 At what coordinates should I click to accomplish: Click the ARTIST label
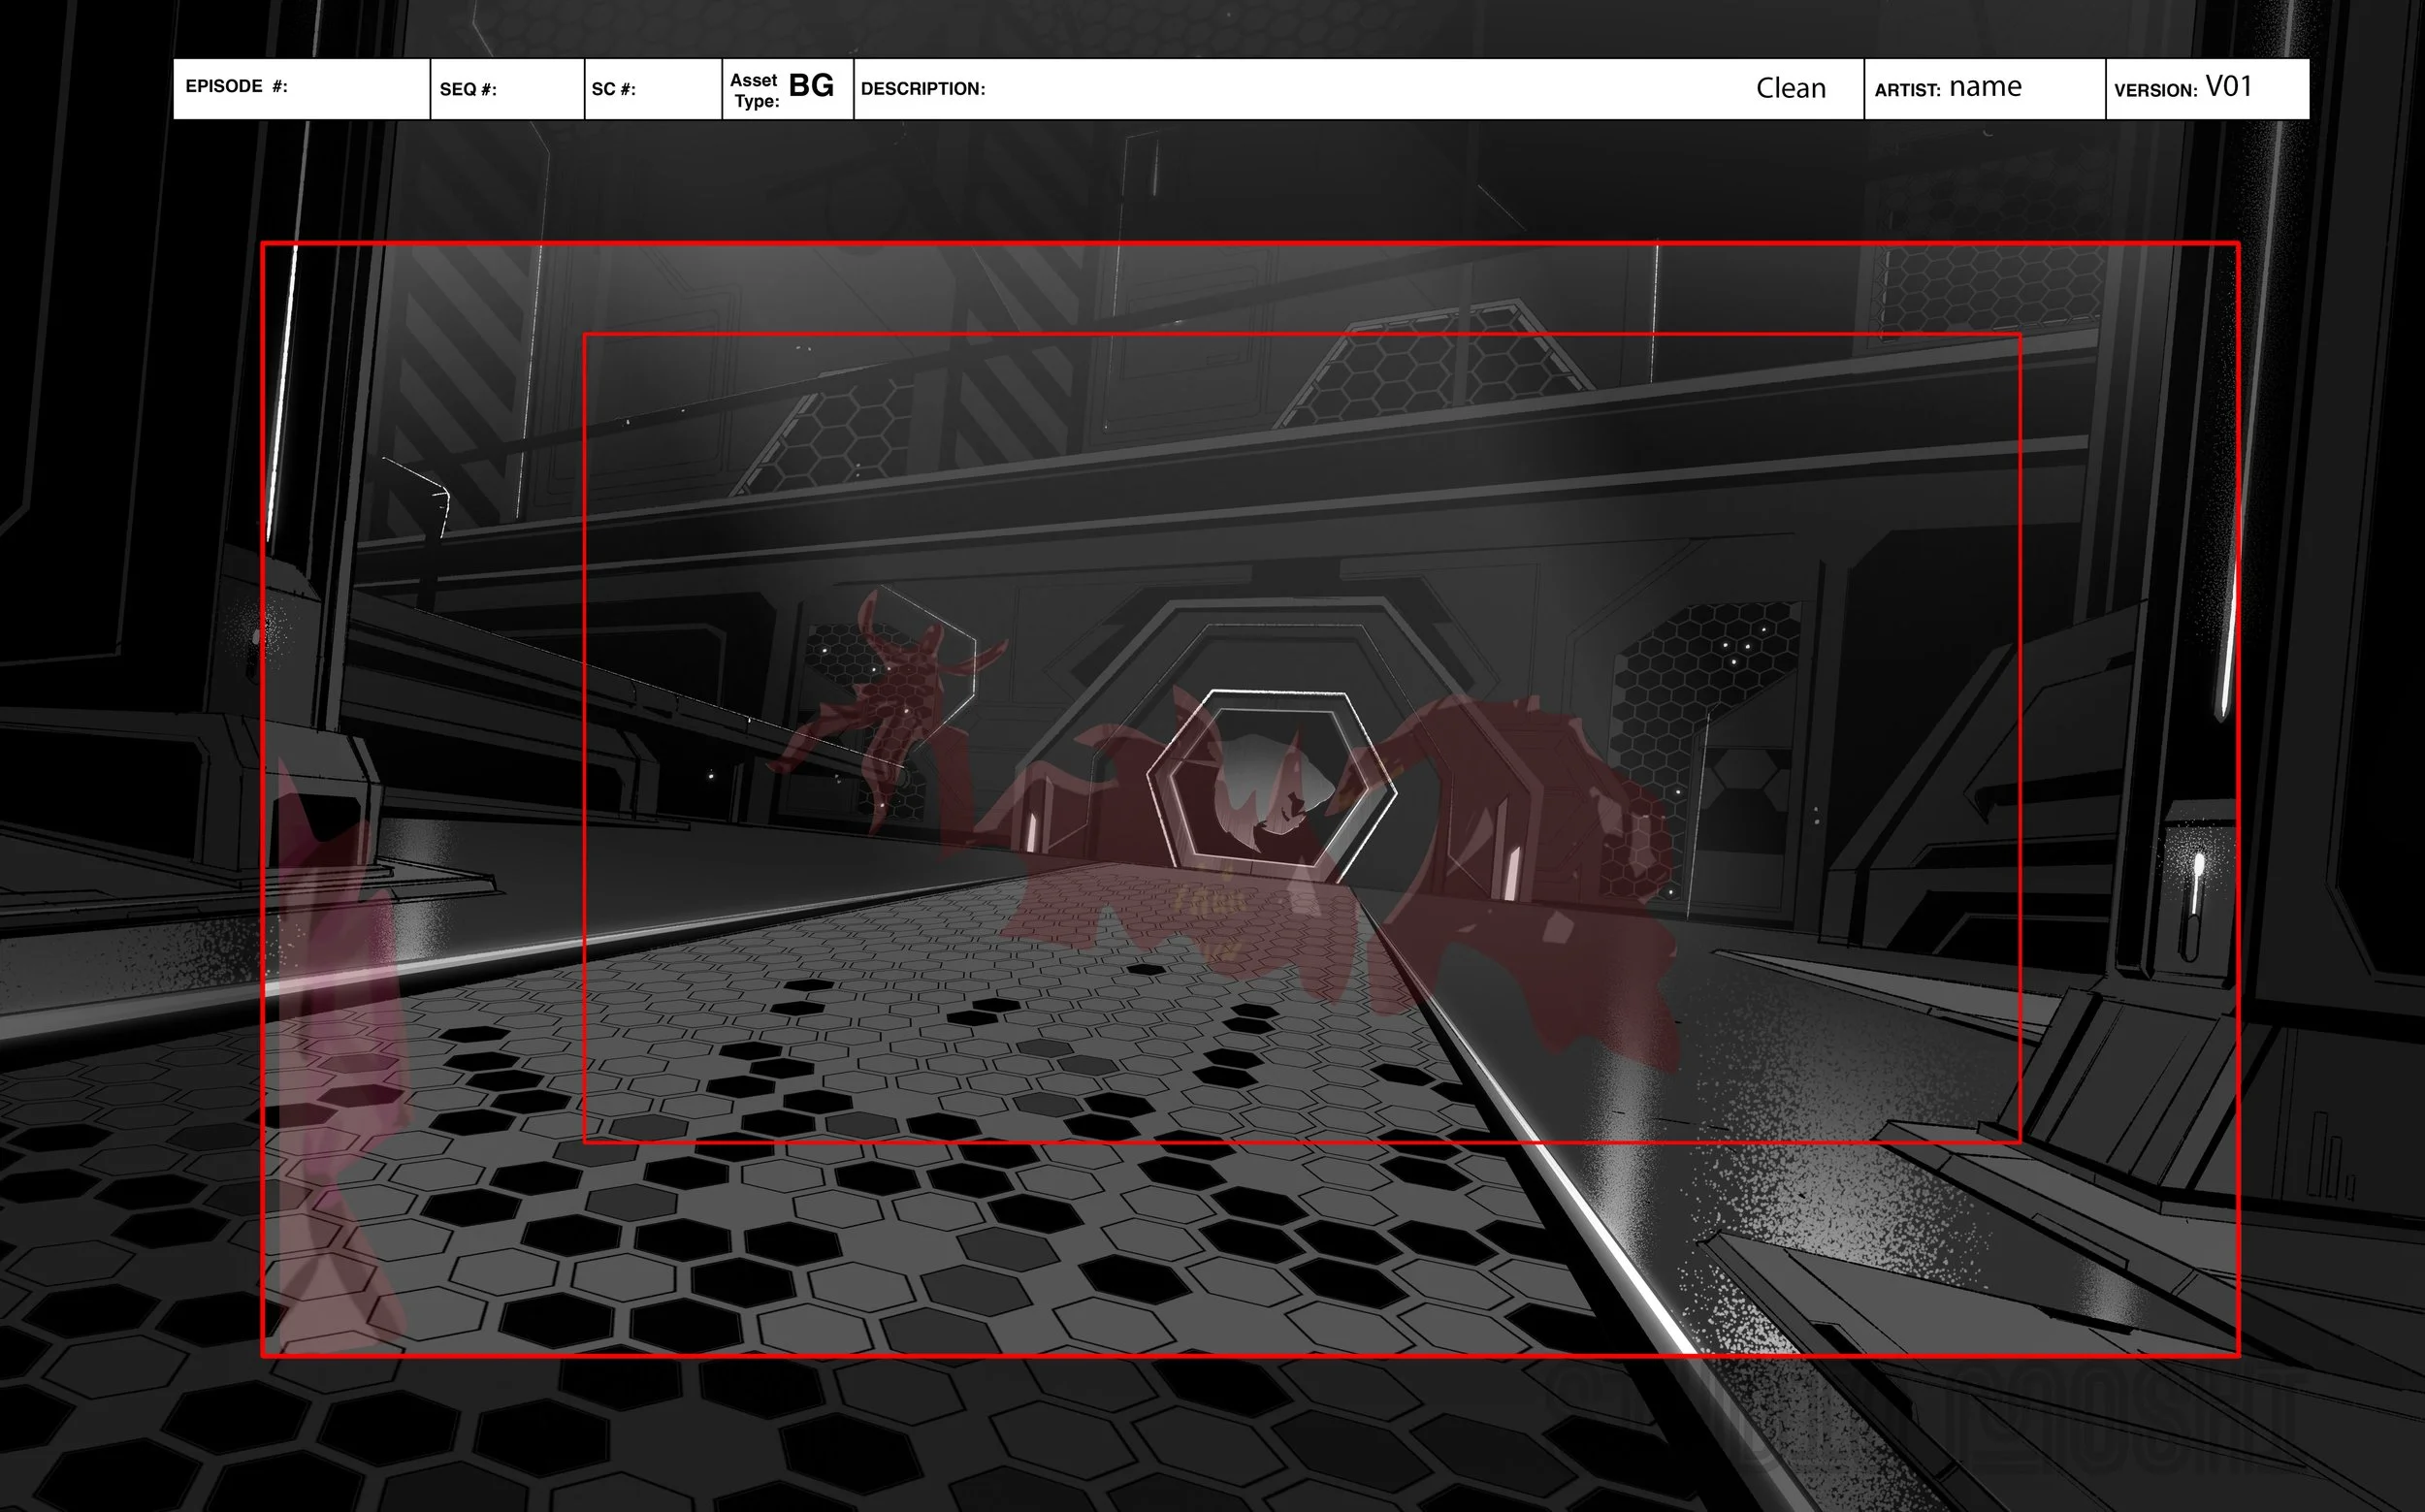tap(1906, 90)
